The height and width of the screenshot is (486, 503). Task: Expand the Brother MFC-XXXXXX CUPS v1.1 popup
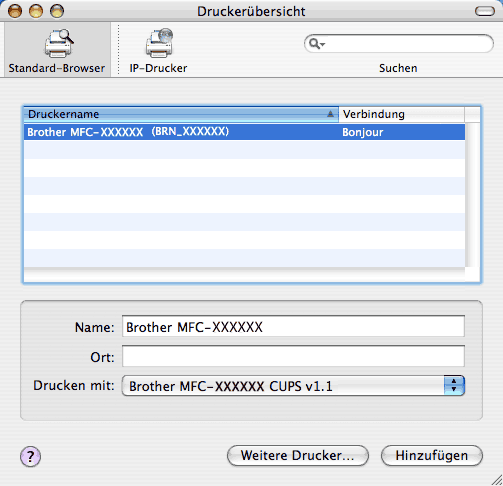click(293, 386)
